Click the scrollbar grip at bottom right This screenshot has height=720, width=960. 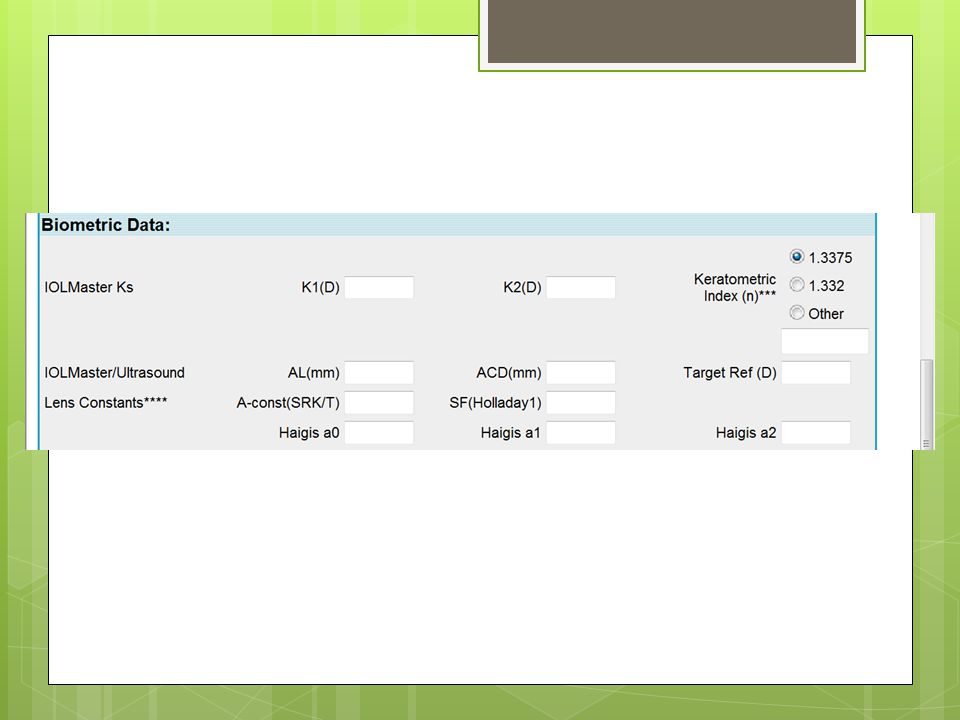tap(926, 444)
